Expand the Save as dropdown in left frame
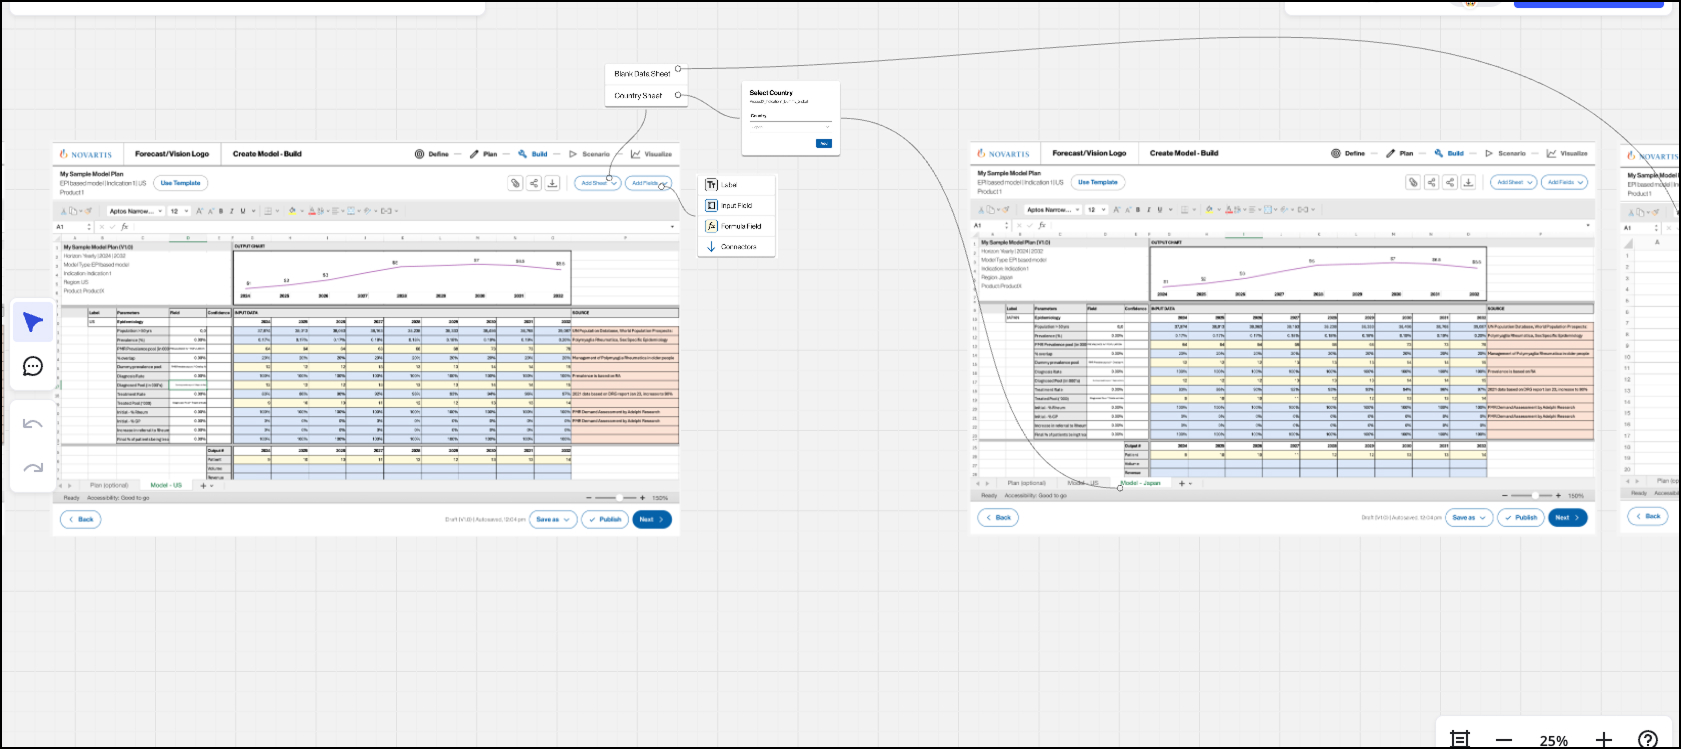The image size is (1681, 749). coord(553,519)
